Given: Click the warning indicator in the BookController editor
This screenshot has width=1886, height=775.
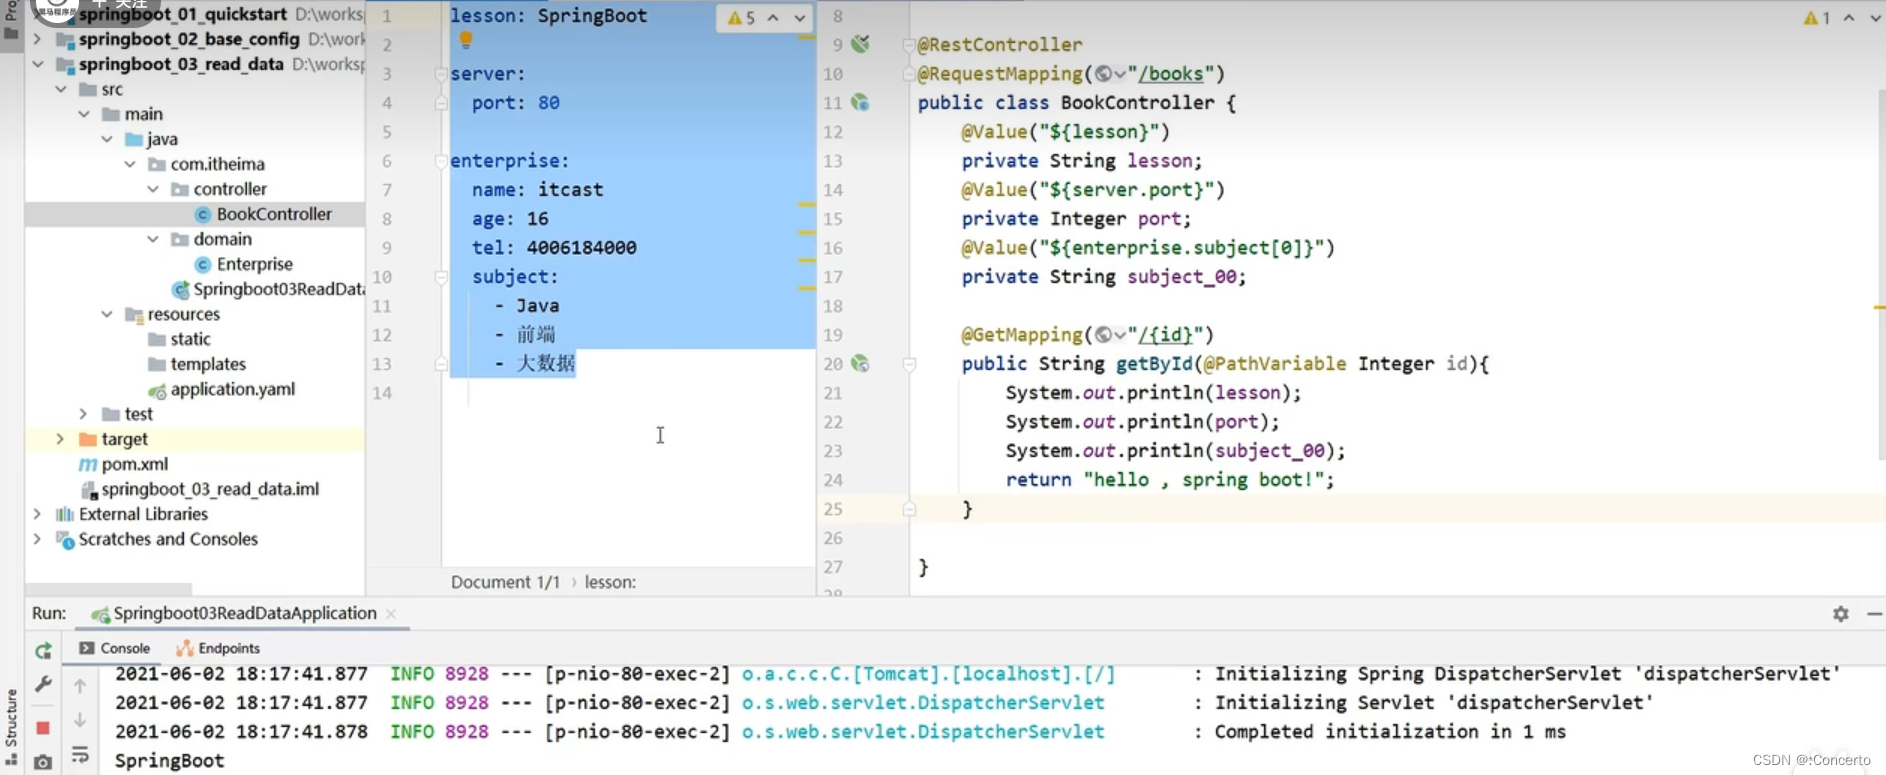Looking at the screenshot, I should pos(1817,18).
